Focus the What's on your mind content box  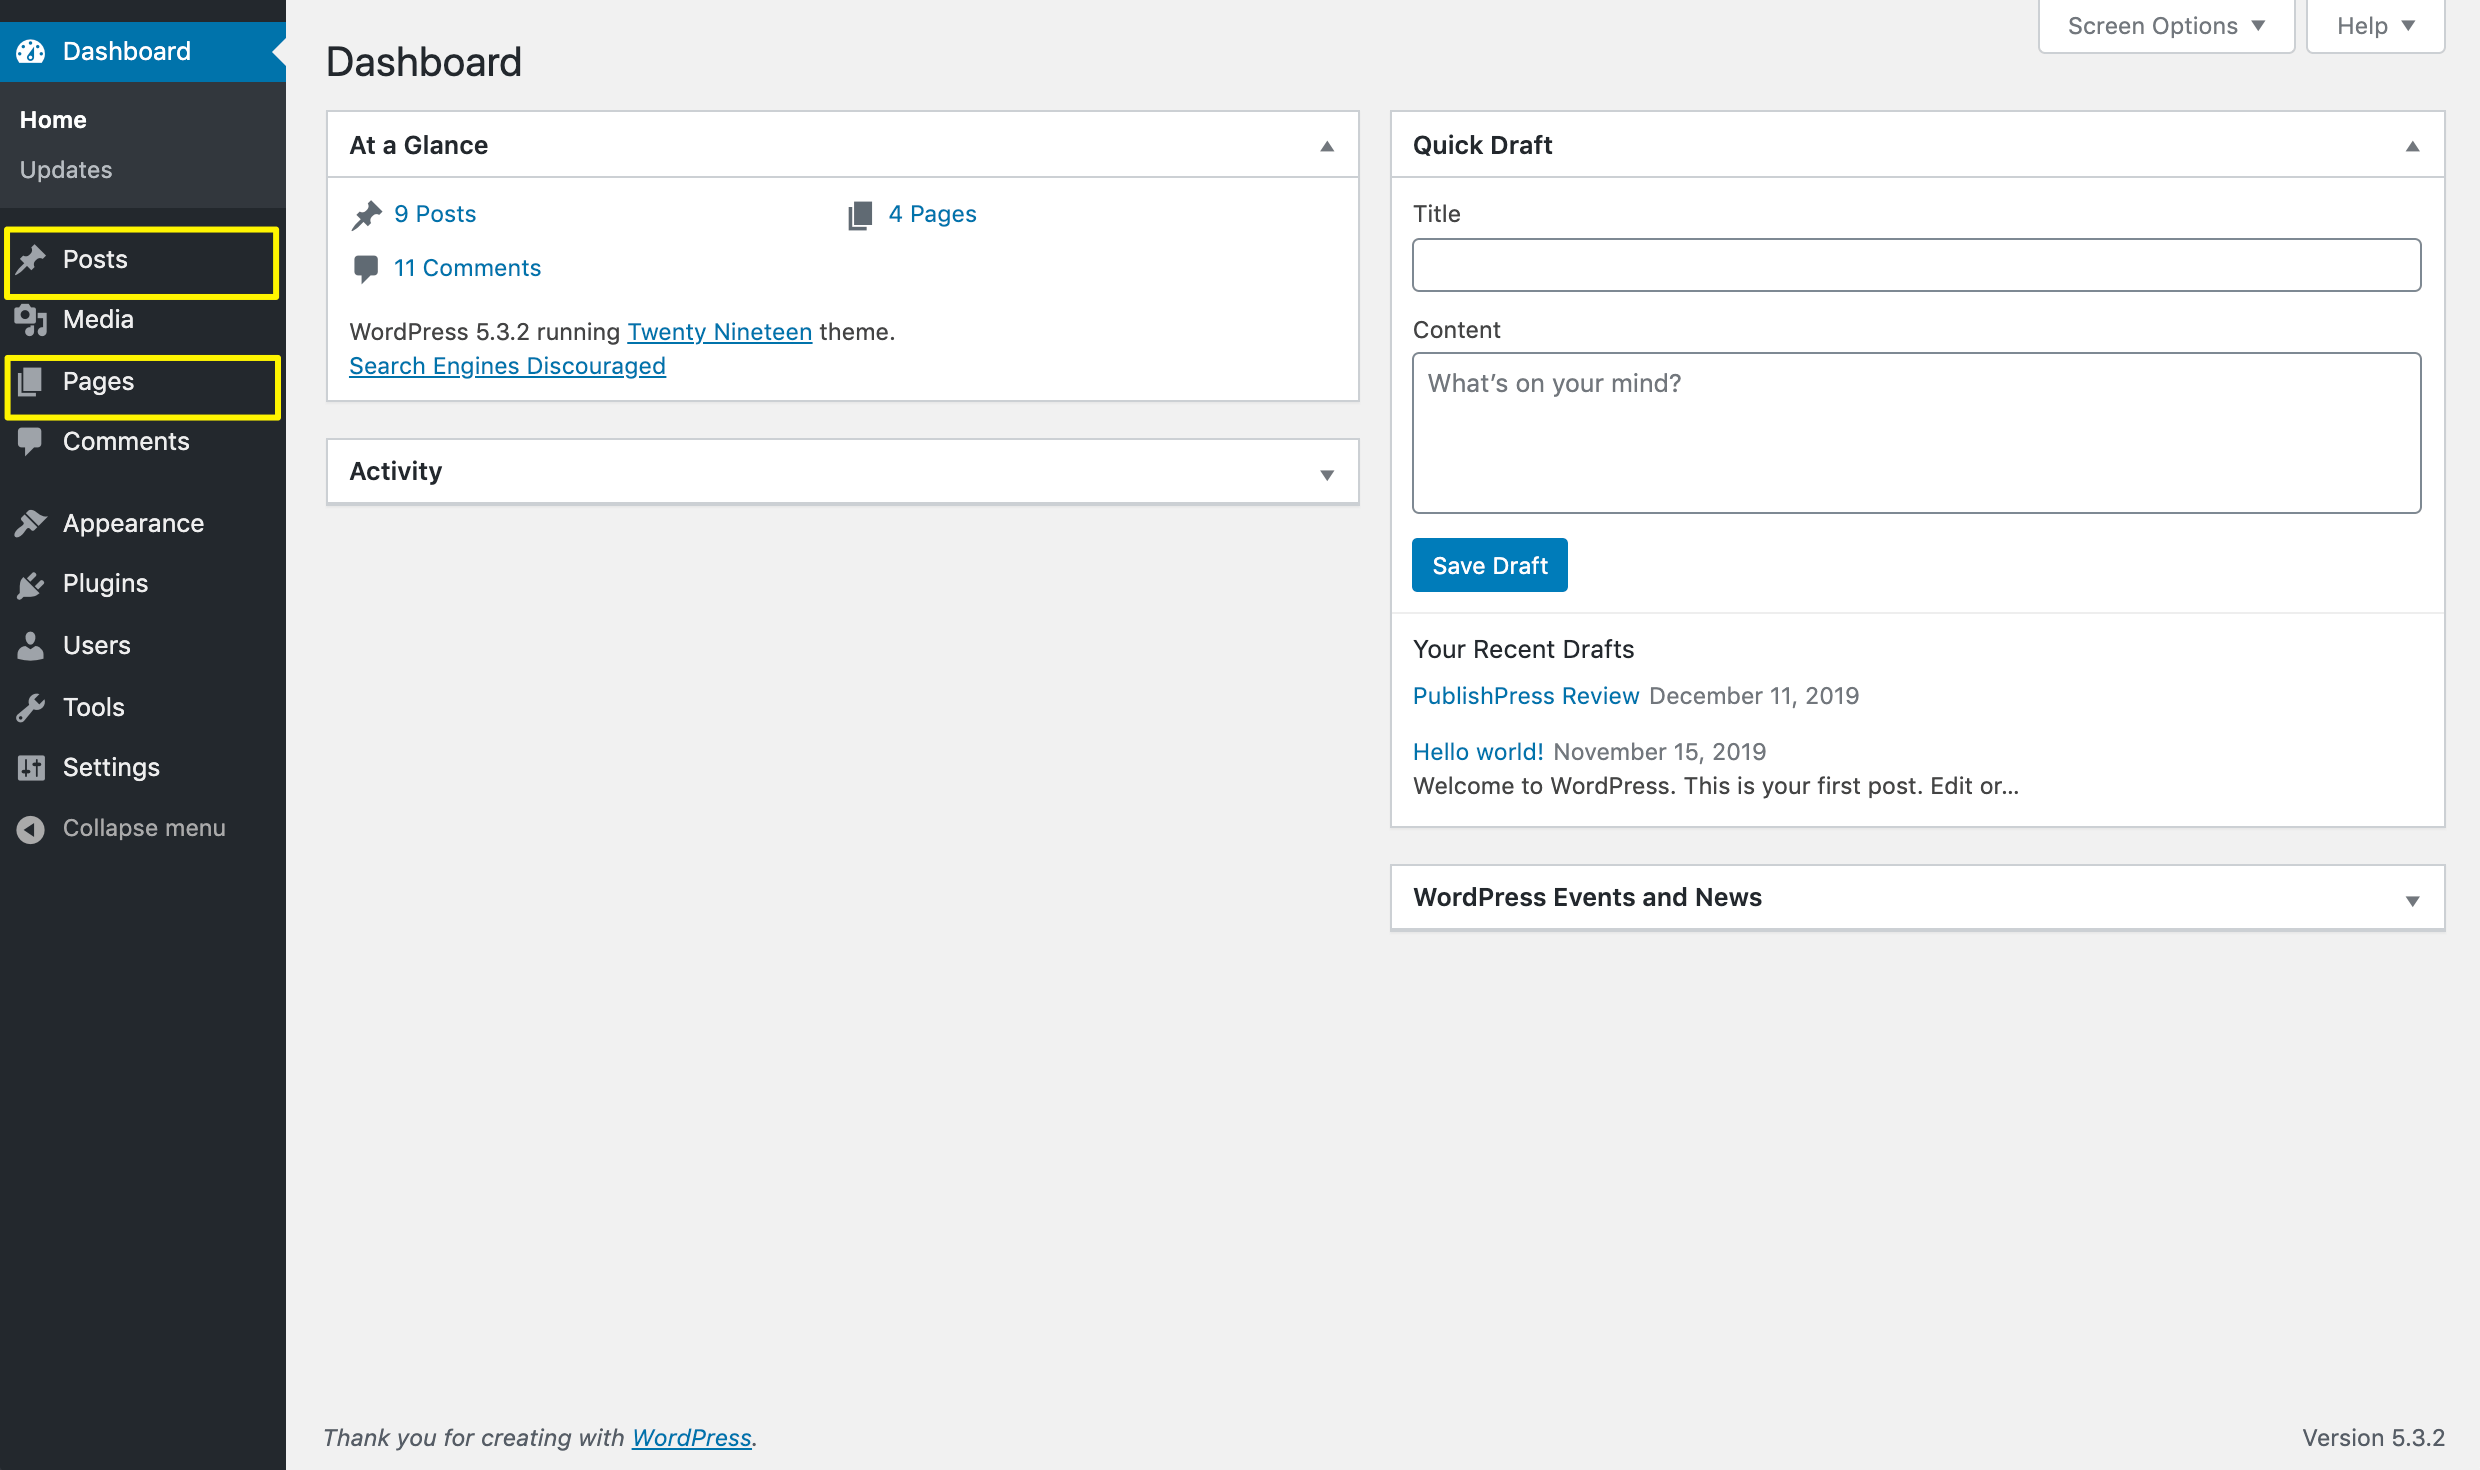click(x=1916, y=433)
